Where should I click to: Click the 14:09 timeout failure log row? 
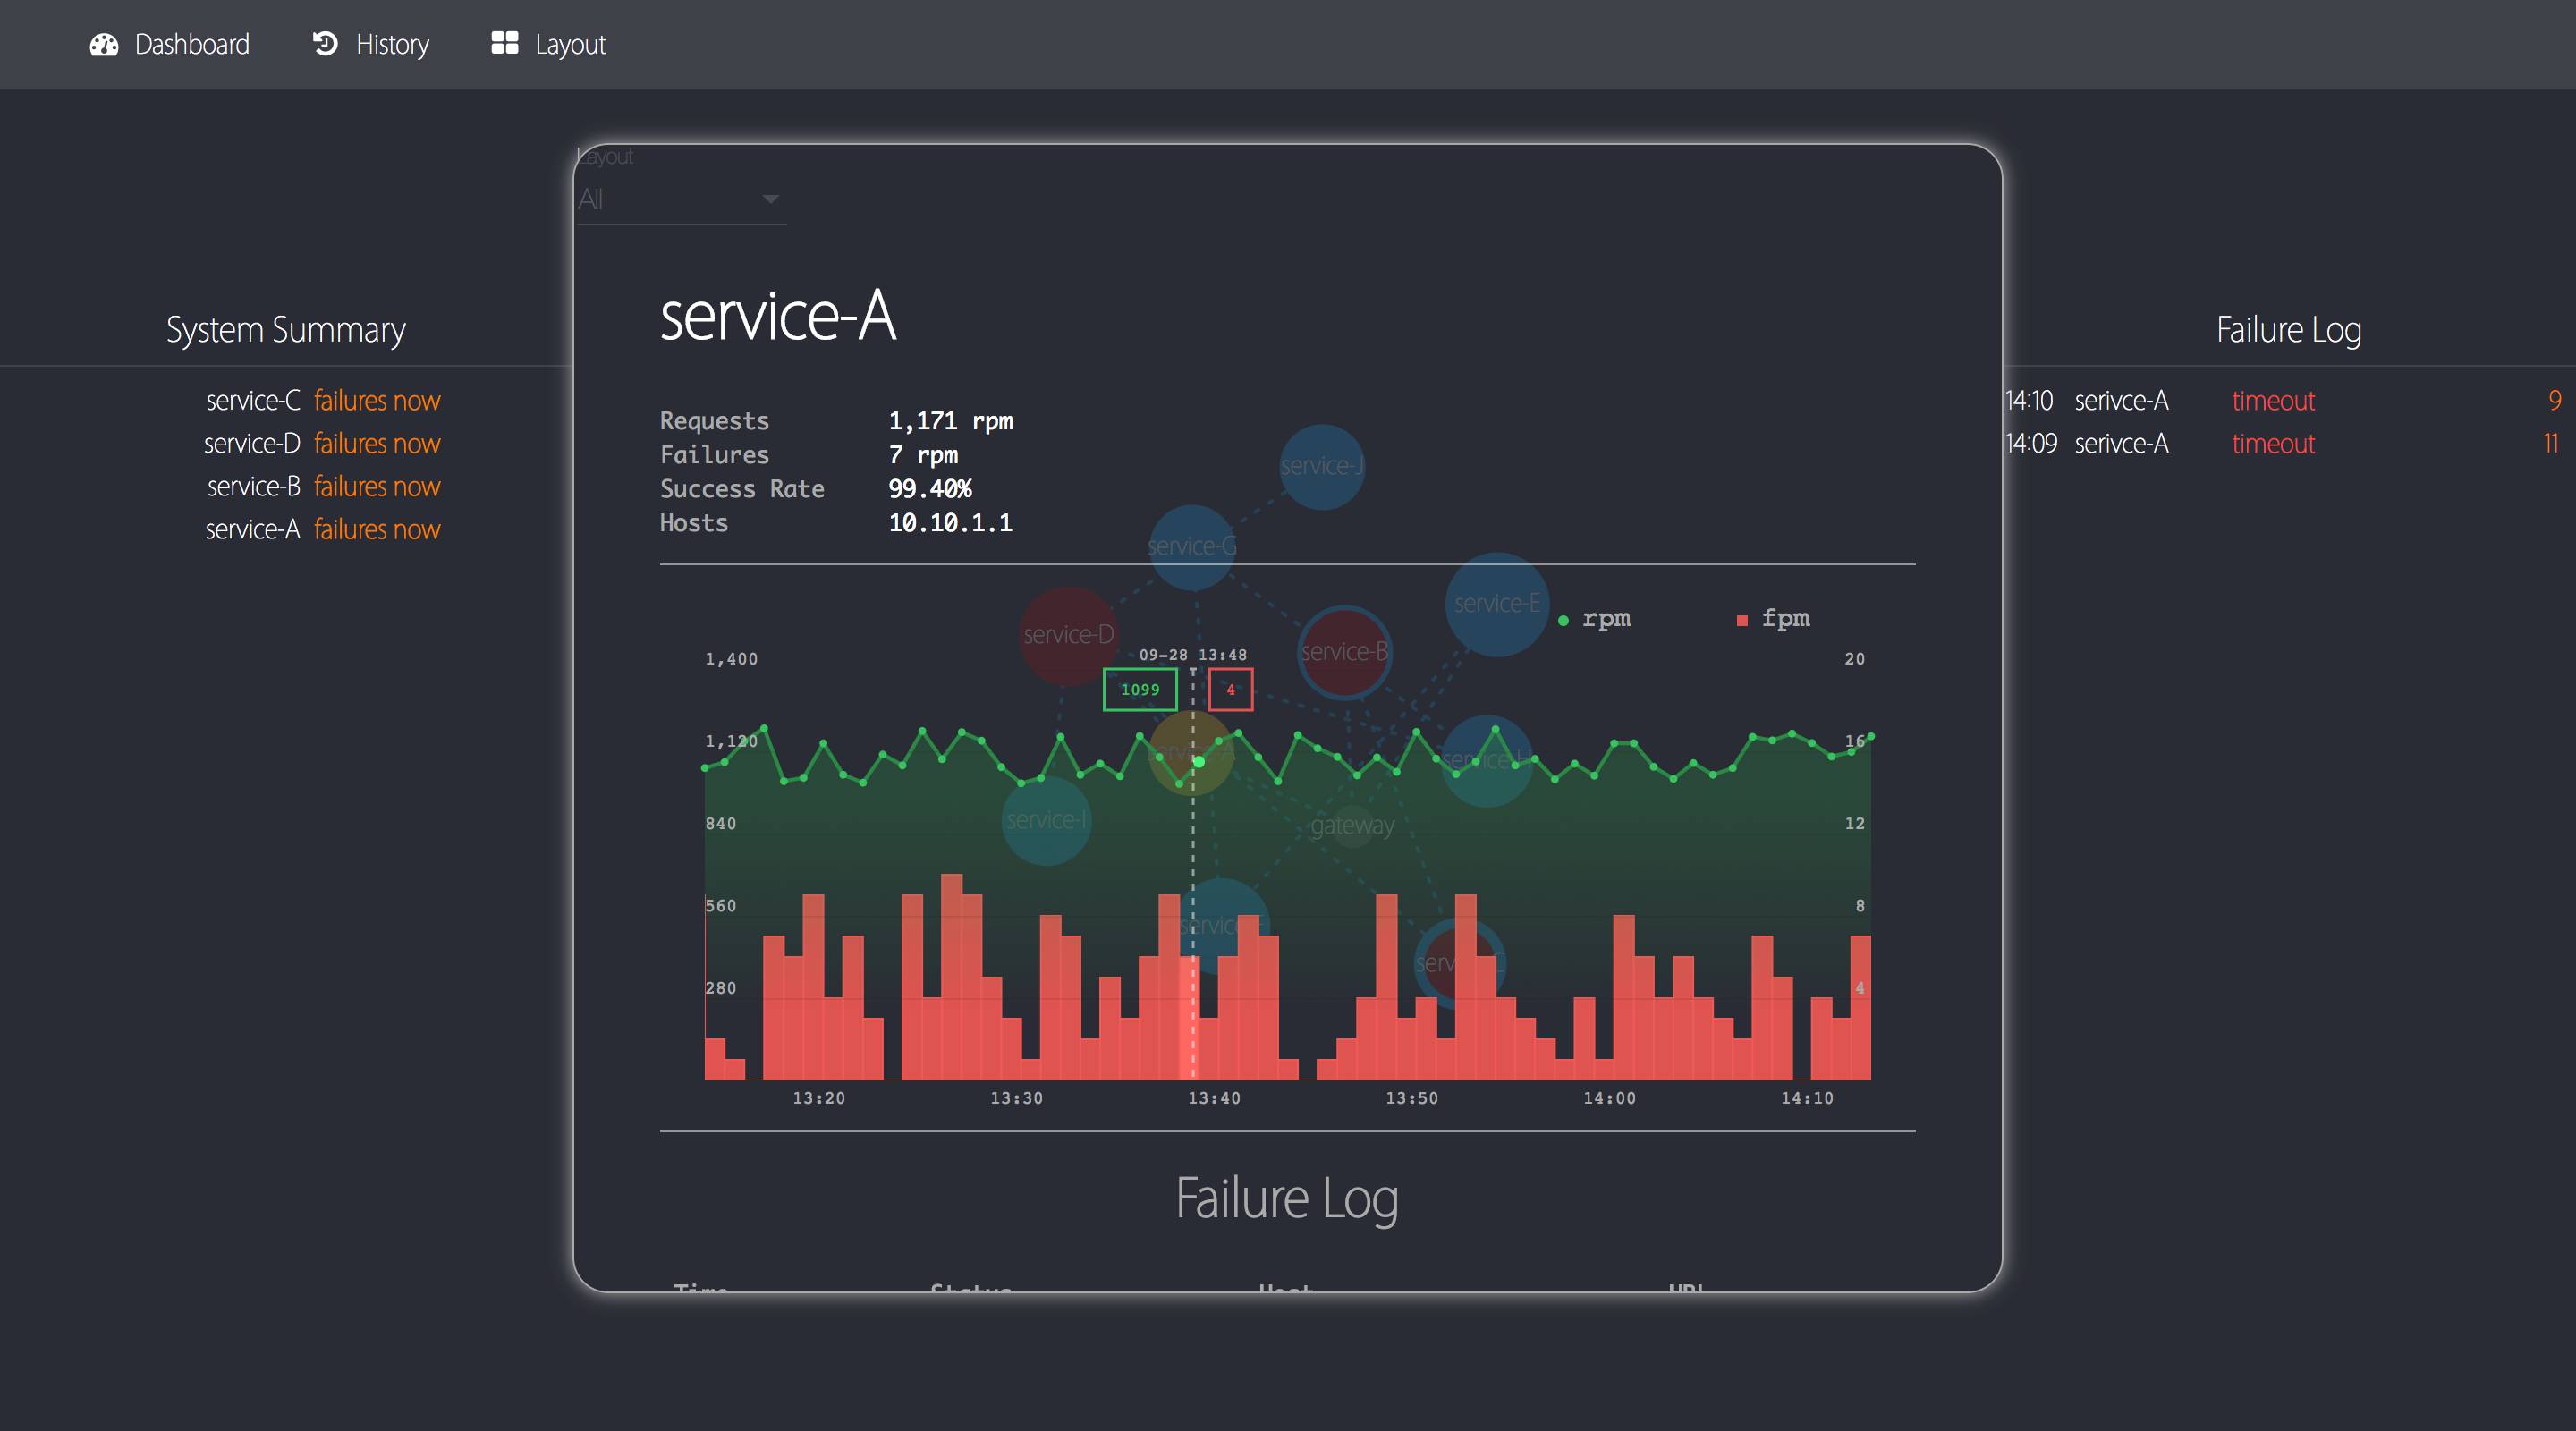click(2272, 444)
